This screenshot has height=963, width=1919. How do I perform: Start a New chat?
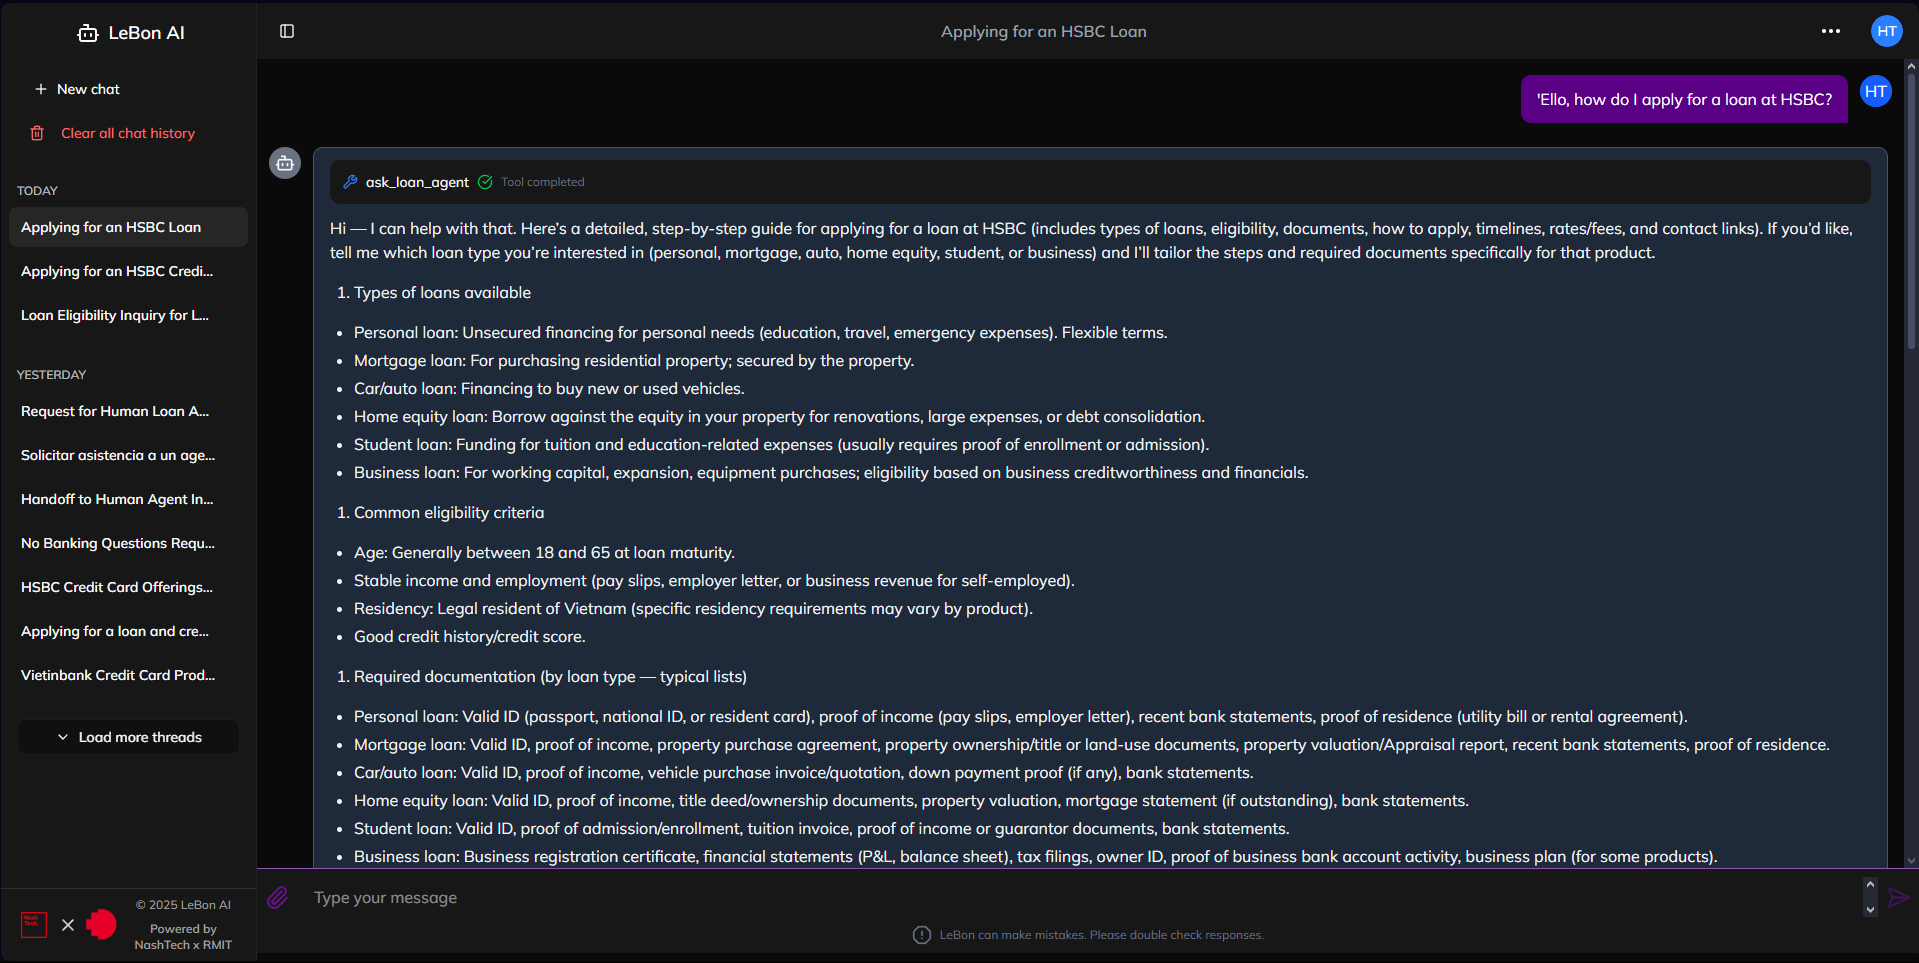78,89
